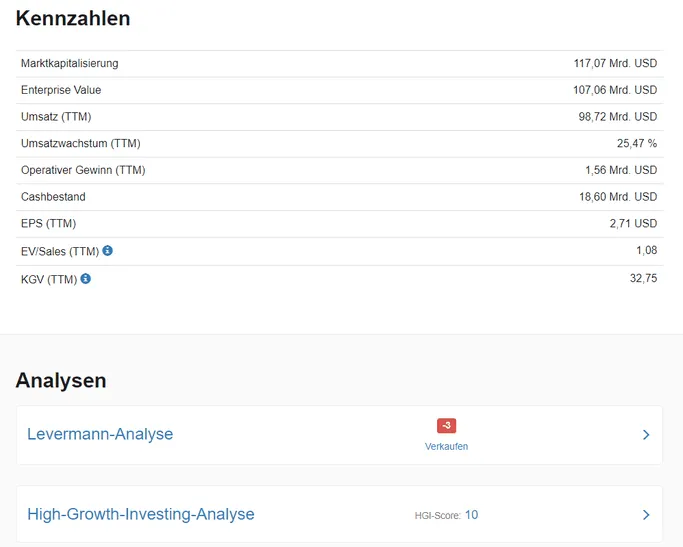The width and height of the screenshot is (683, 547).
Task: Click the Umsatzwachstum value 25,47 %
Action: click(x=636, y=143)
